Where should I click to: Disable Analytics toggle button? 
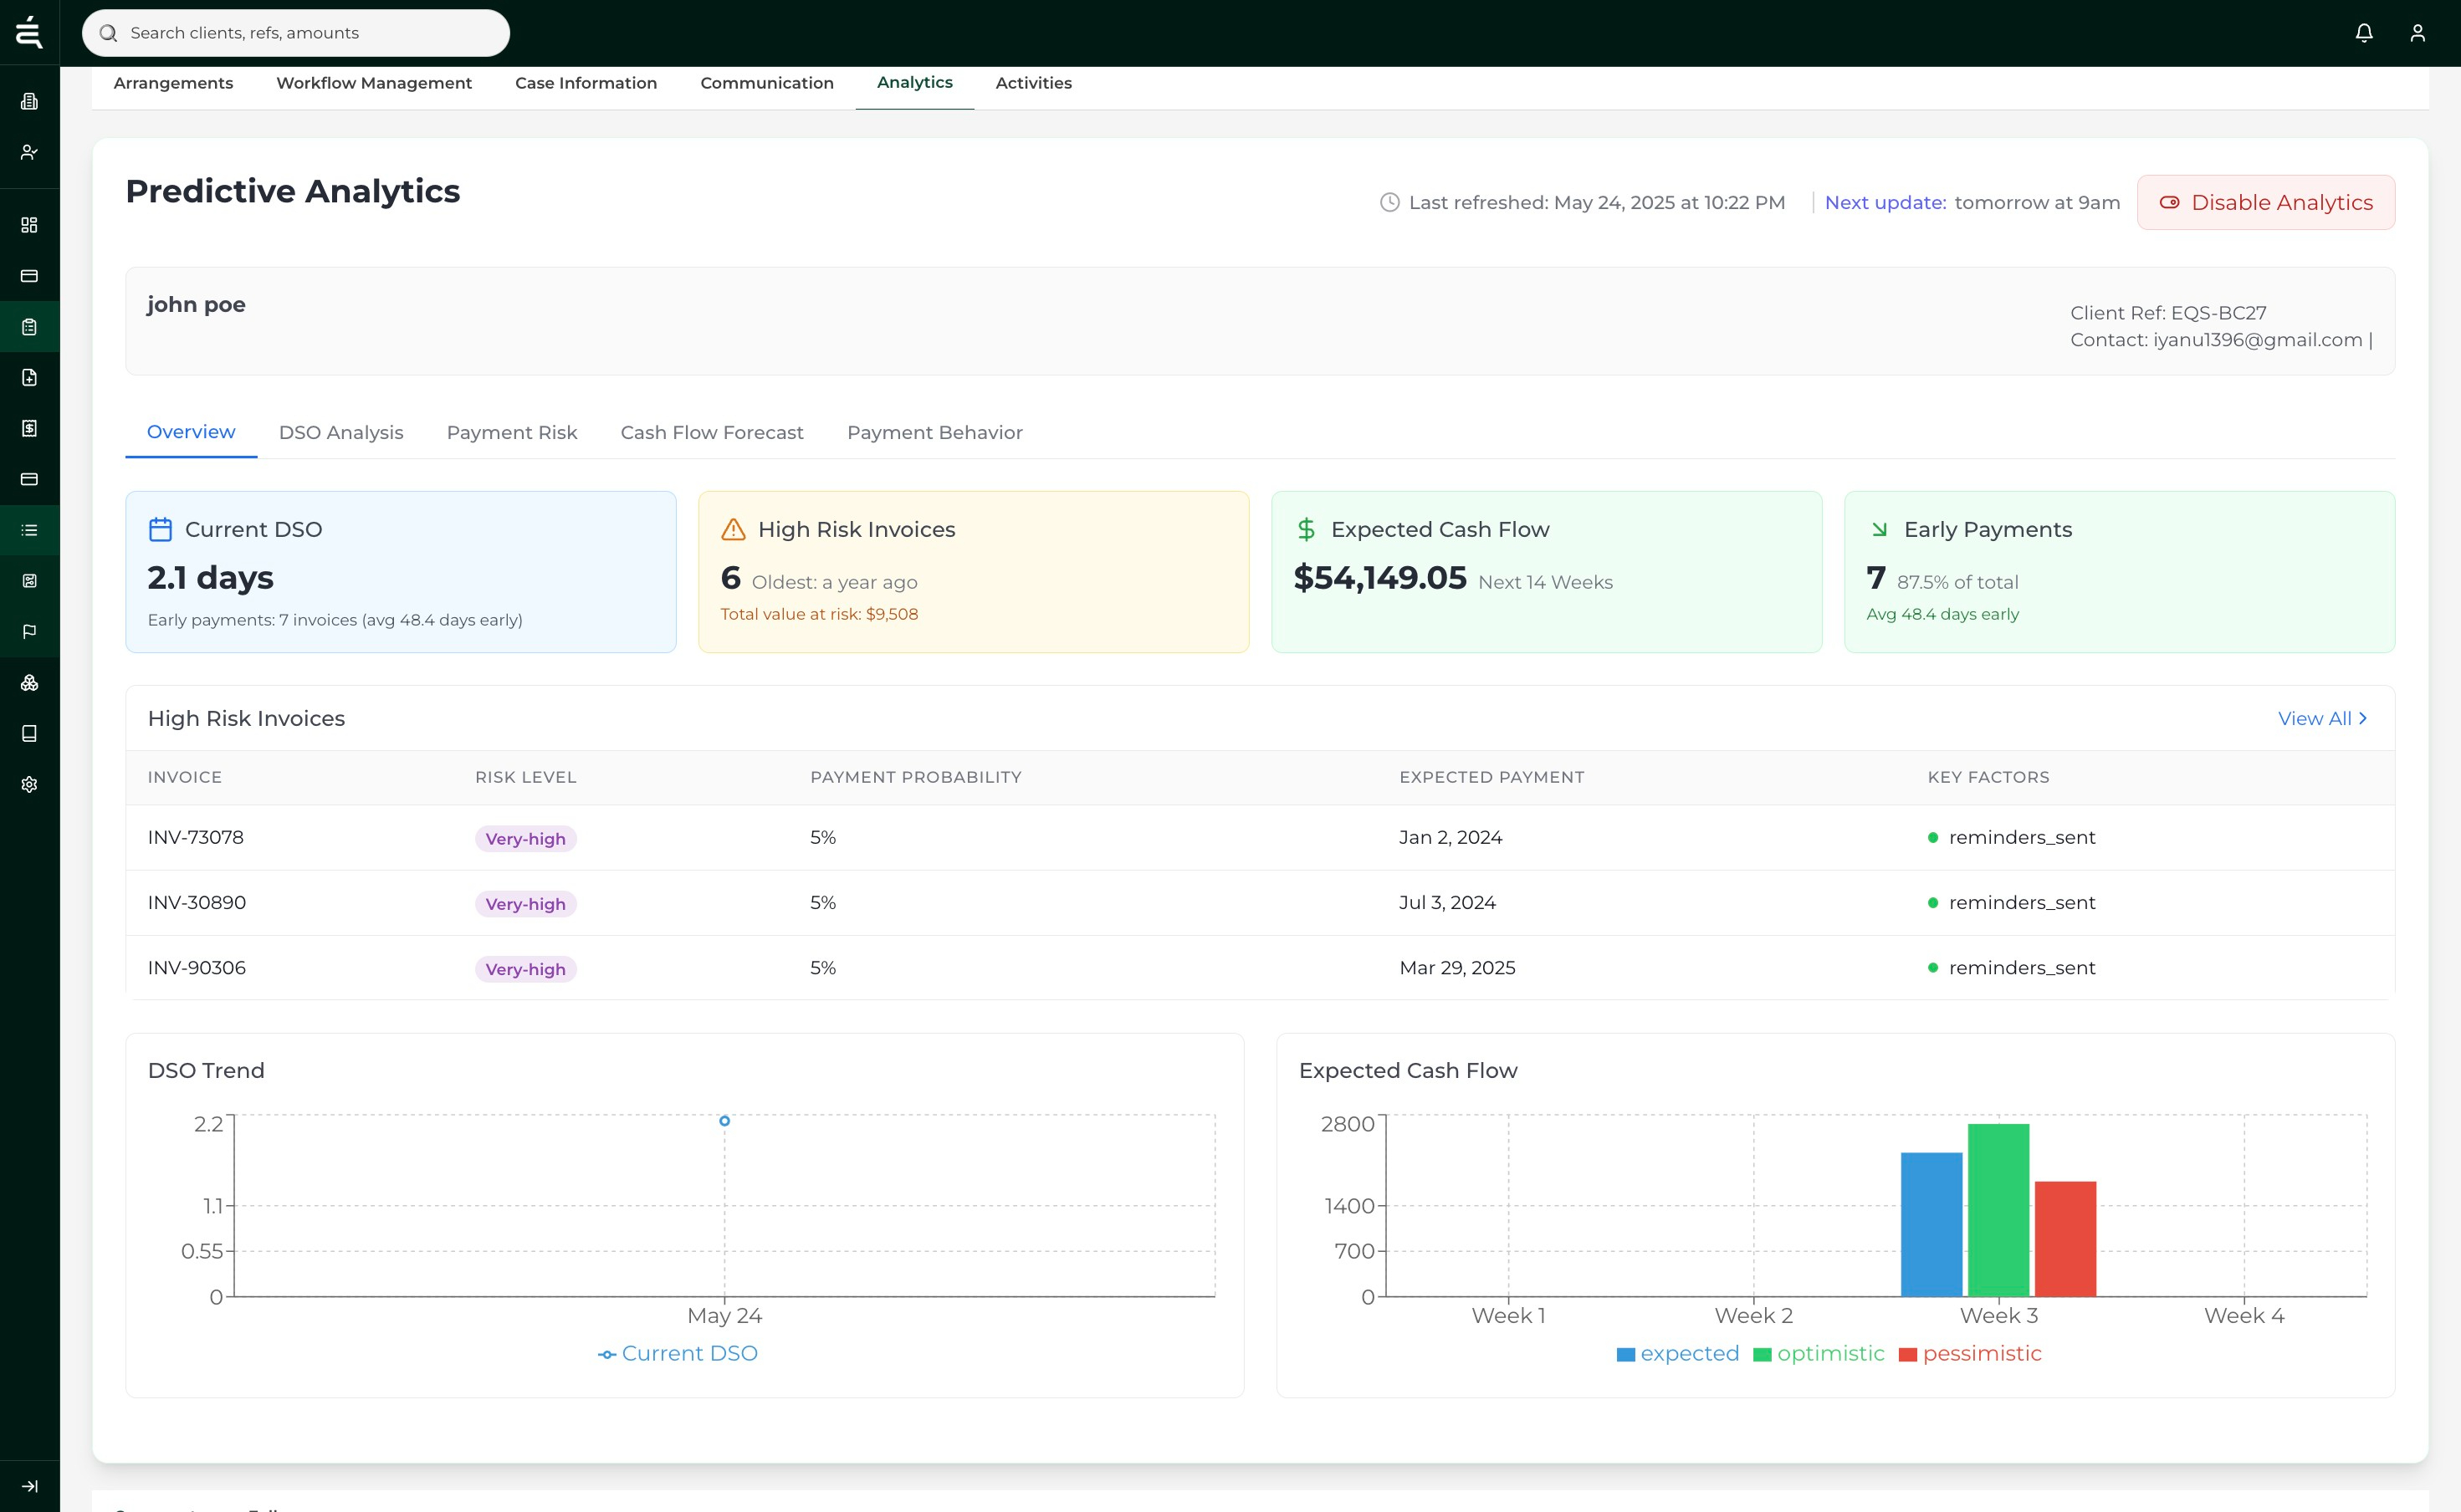point(2265,202)
